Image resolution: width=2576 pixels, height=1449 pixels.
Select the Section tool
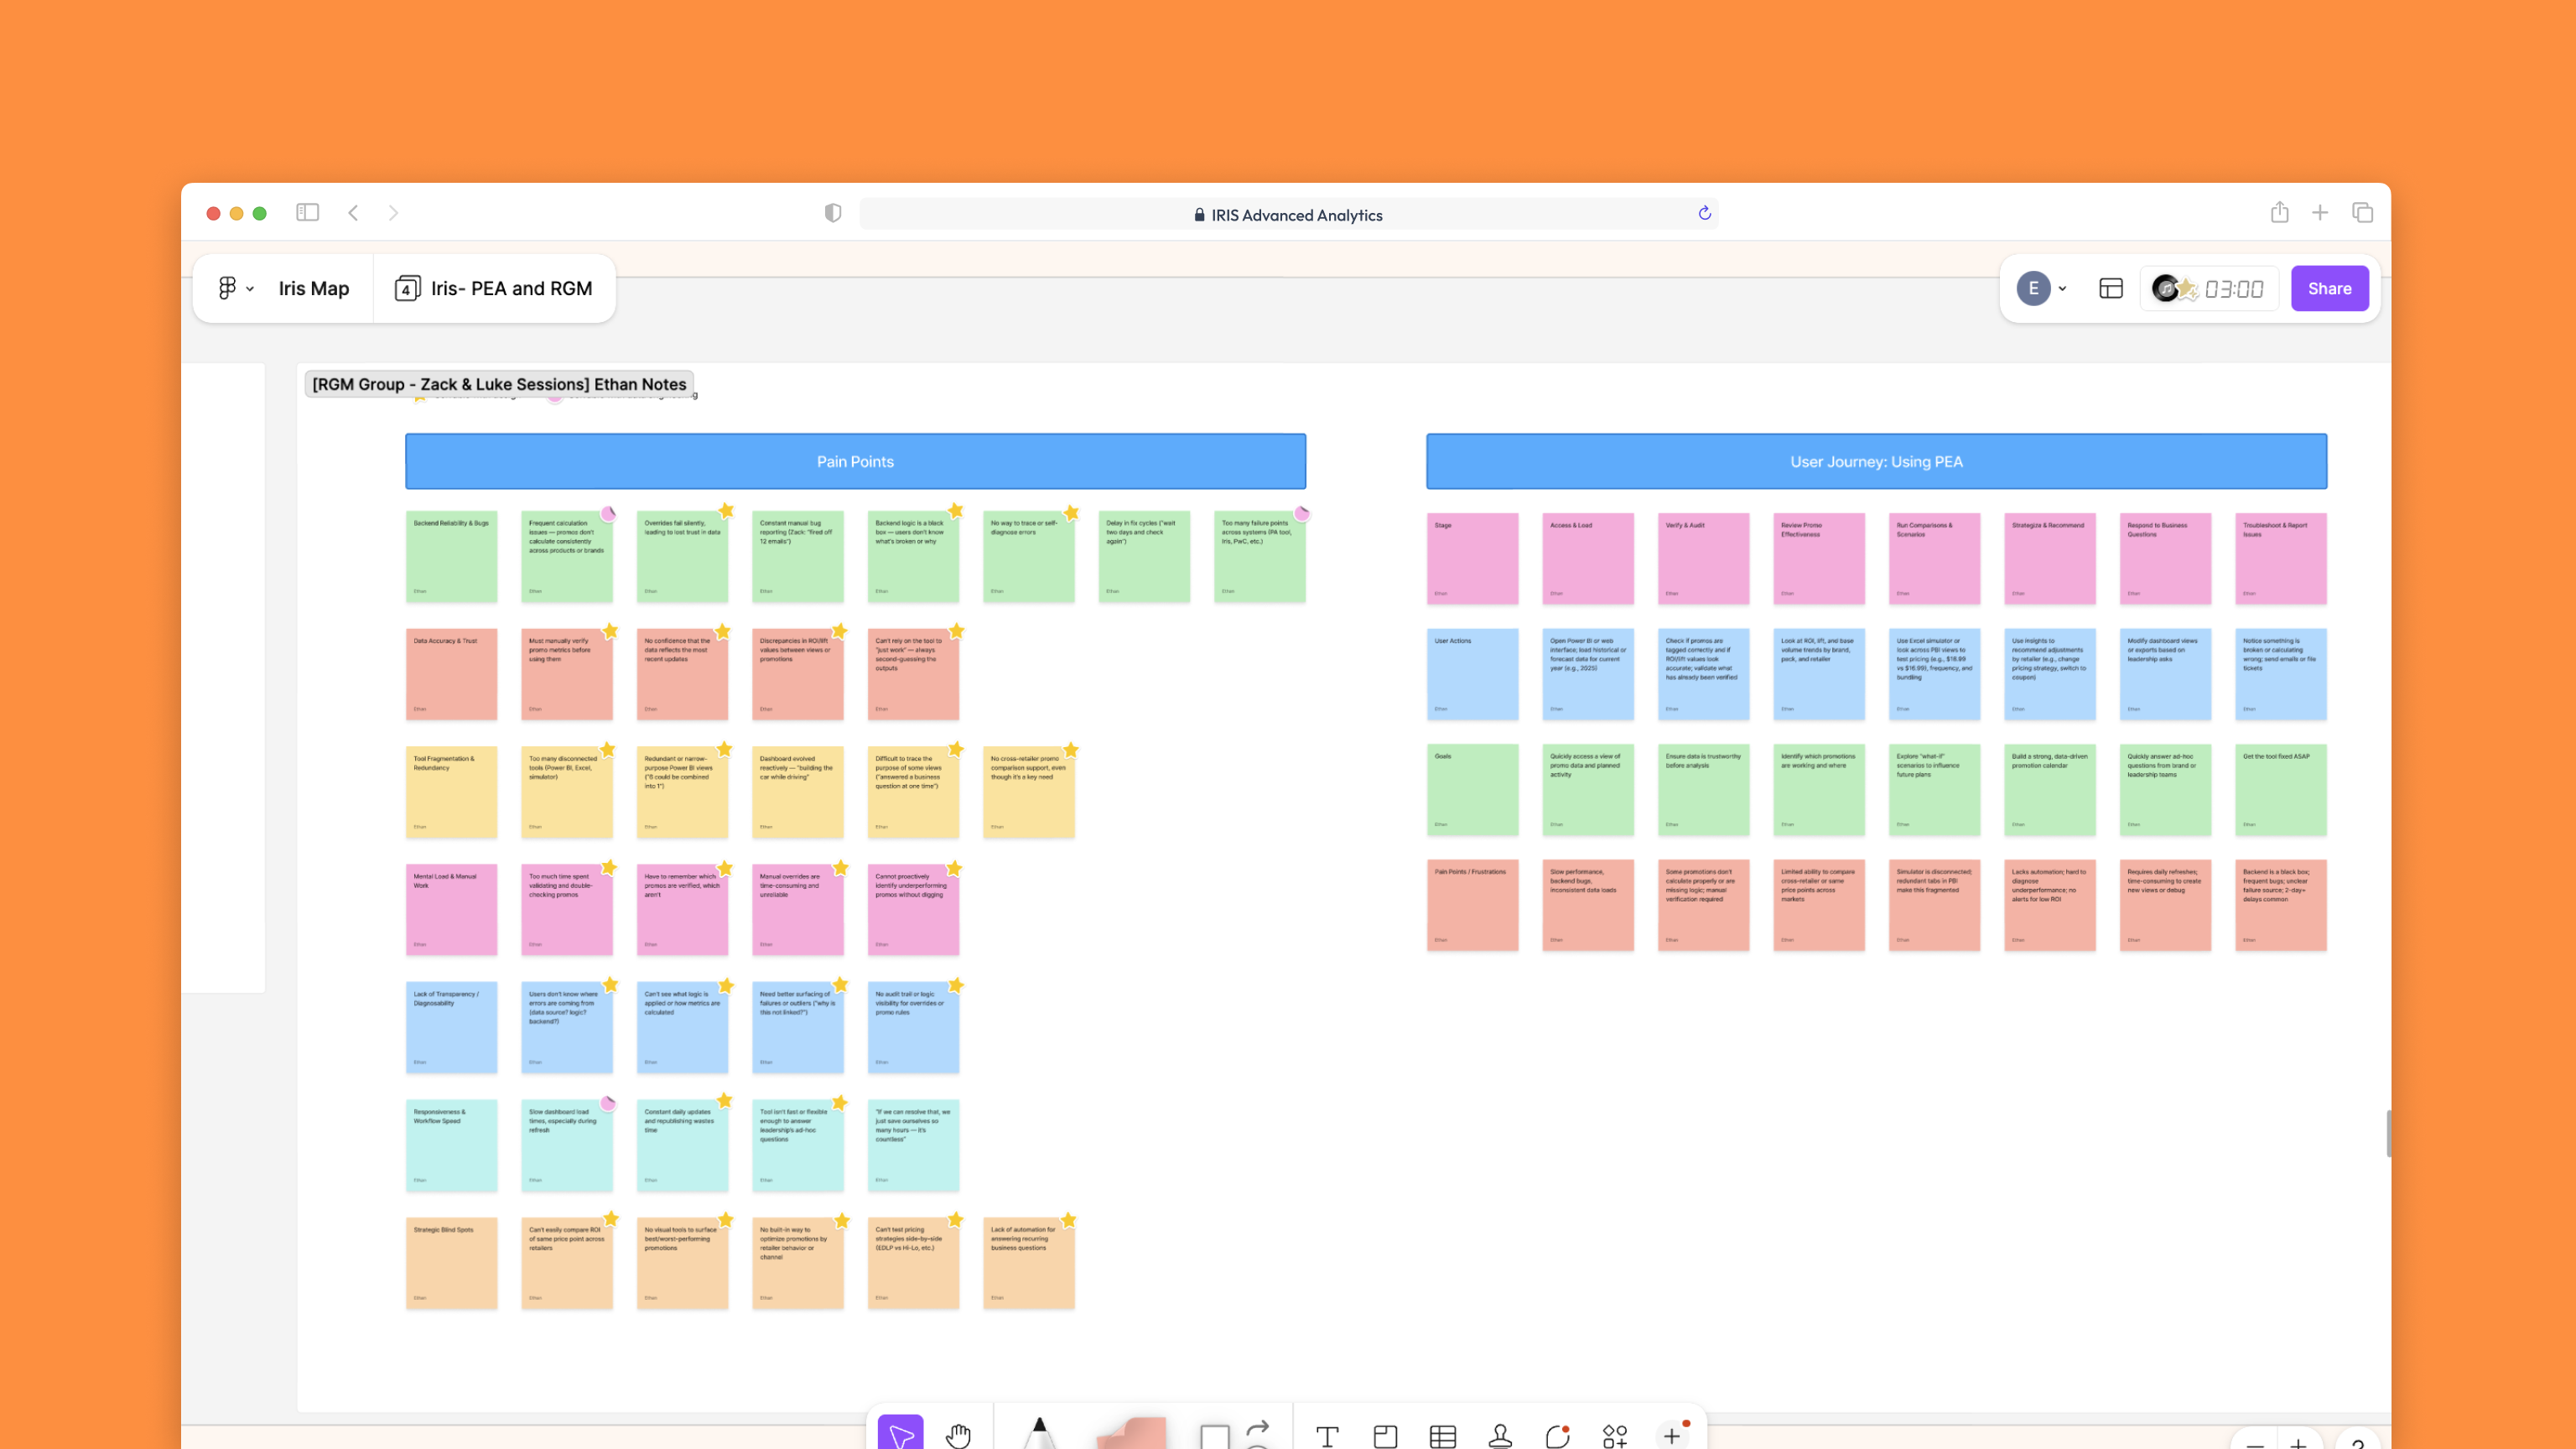click(1385, 1436)
